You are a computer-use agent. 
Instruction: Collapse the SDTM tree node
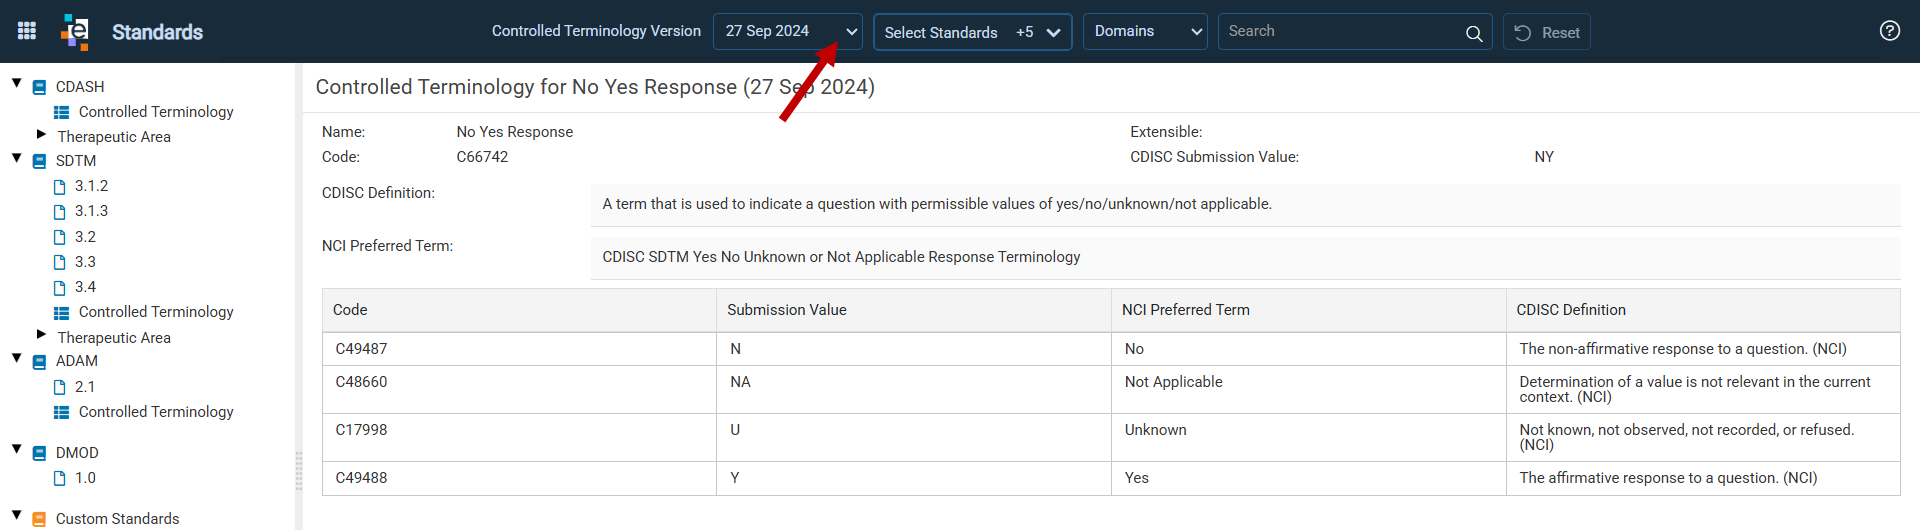click(x=17, y=158)
